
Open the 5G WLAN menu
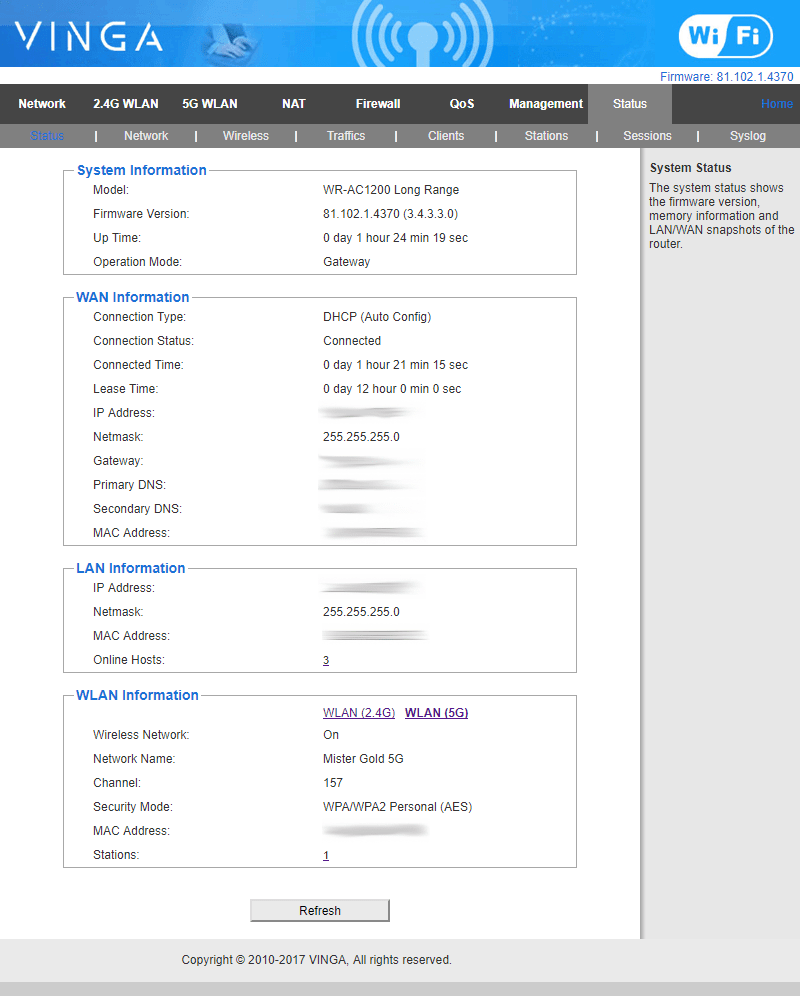pos(210,104)
